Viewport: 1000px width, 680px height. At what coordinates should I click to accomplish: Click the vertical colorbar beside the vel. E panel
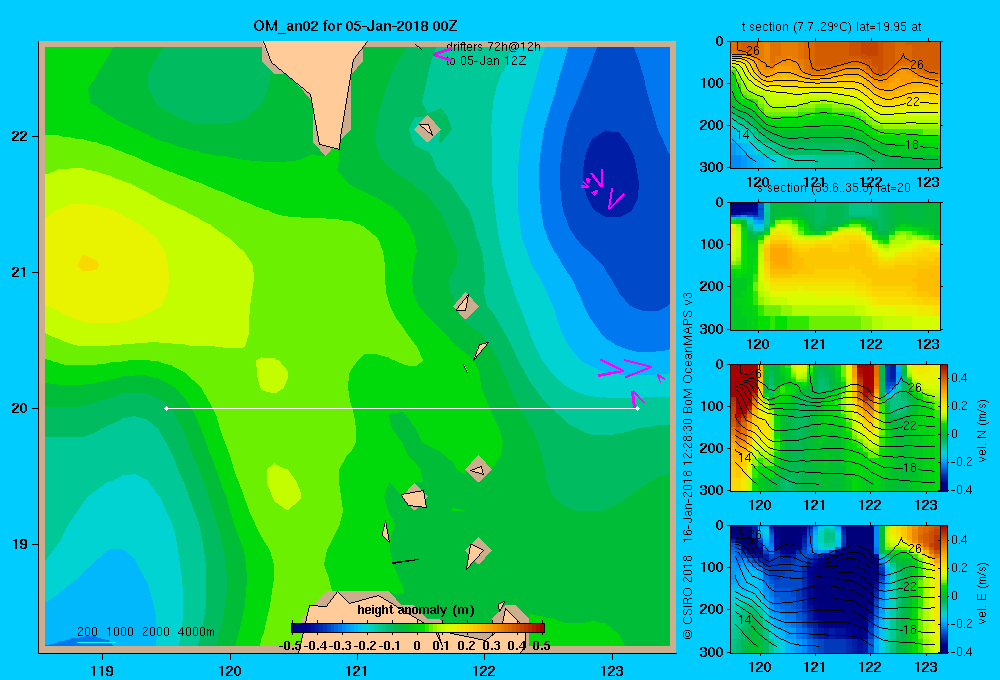(x=945, y=589)
